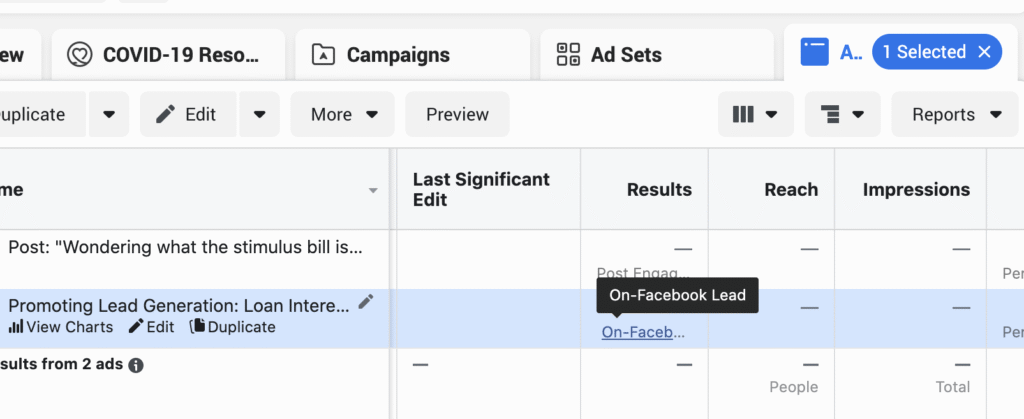
Task: Open the Reports dropdown
Action: coord(956,115)
